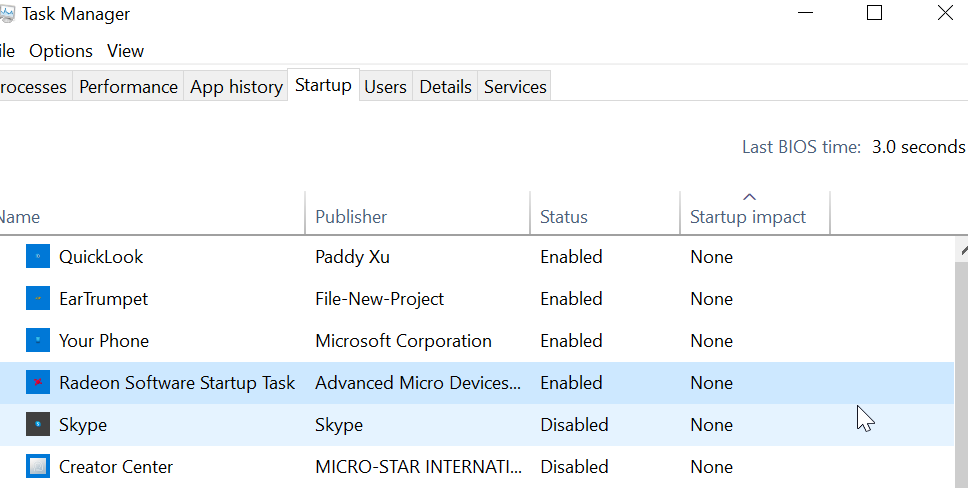Click the Advanced Micro Devices publisher cell
This screenshot has width=968, height=488.
coord(418,382)
